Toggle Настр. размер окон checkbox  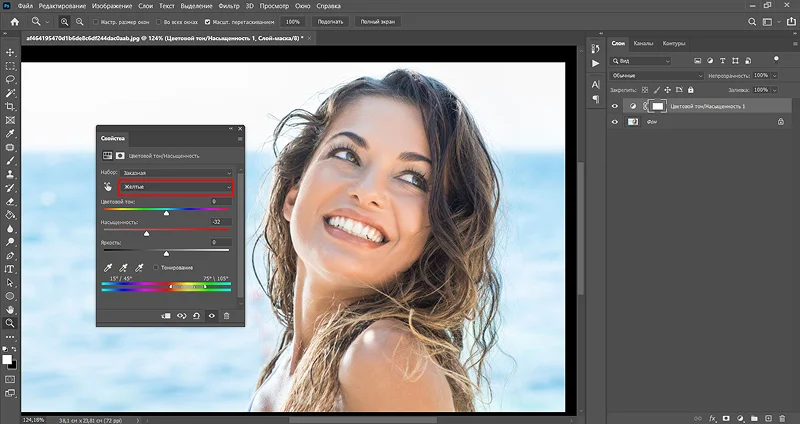pyautogui.click(x=95, y=22)
